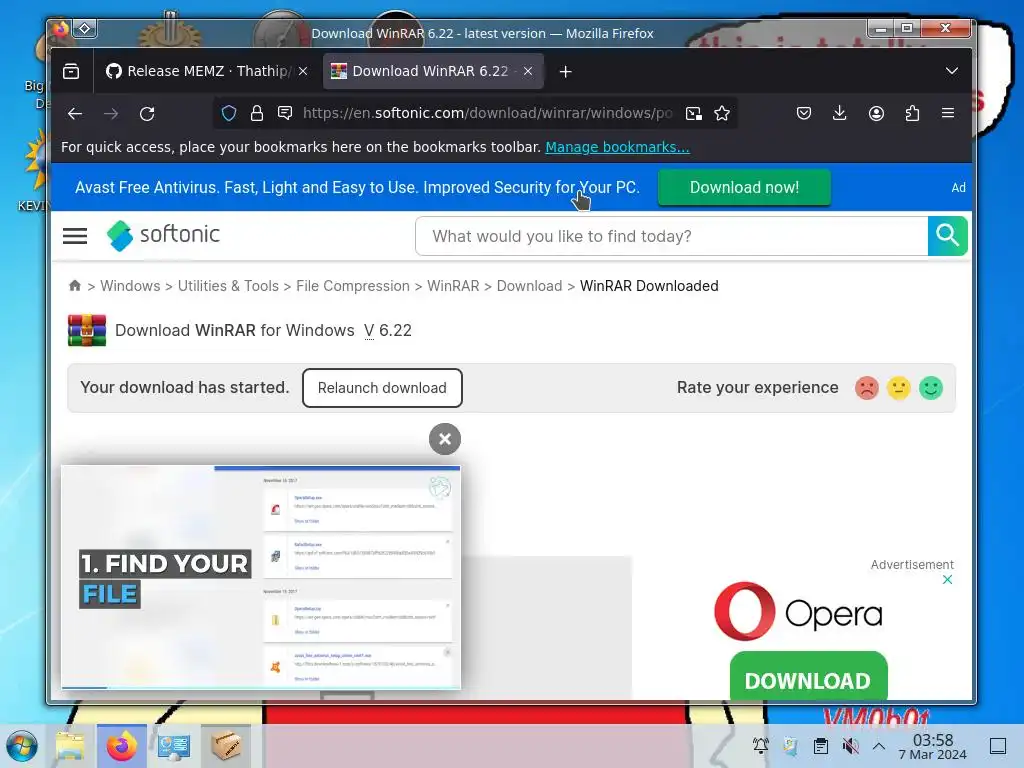Open the WinRAR breadcrumb link
The image size is (1024, 768).
coord(453,286)
